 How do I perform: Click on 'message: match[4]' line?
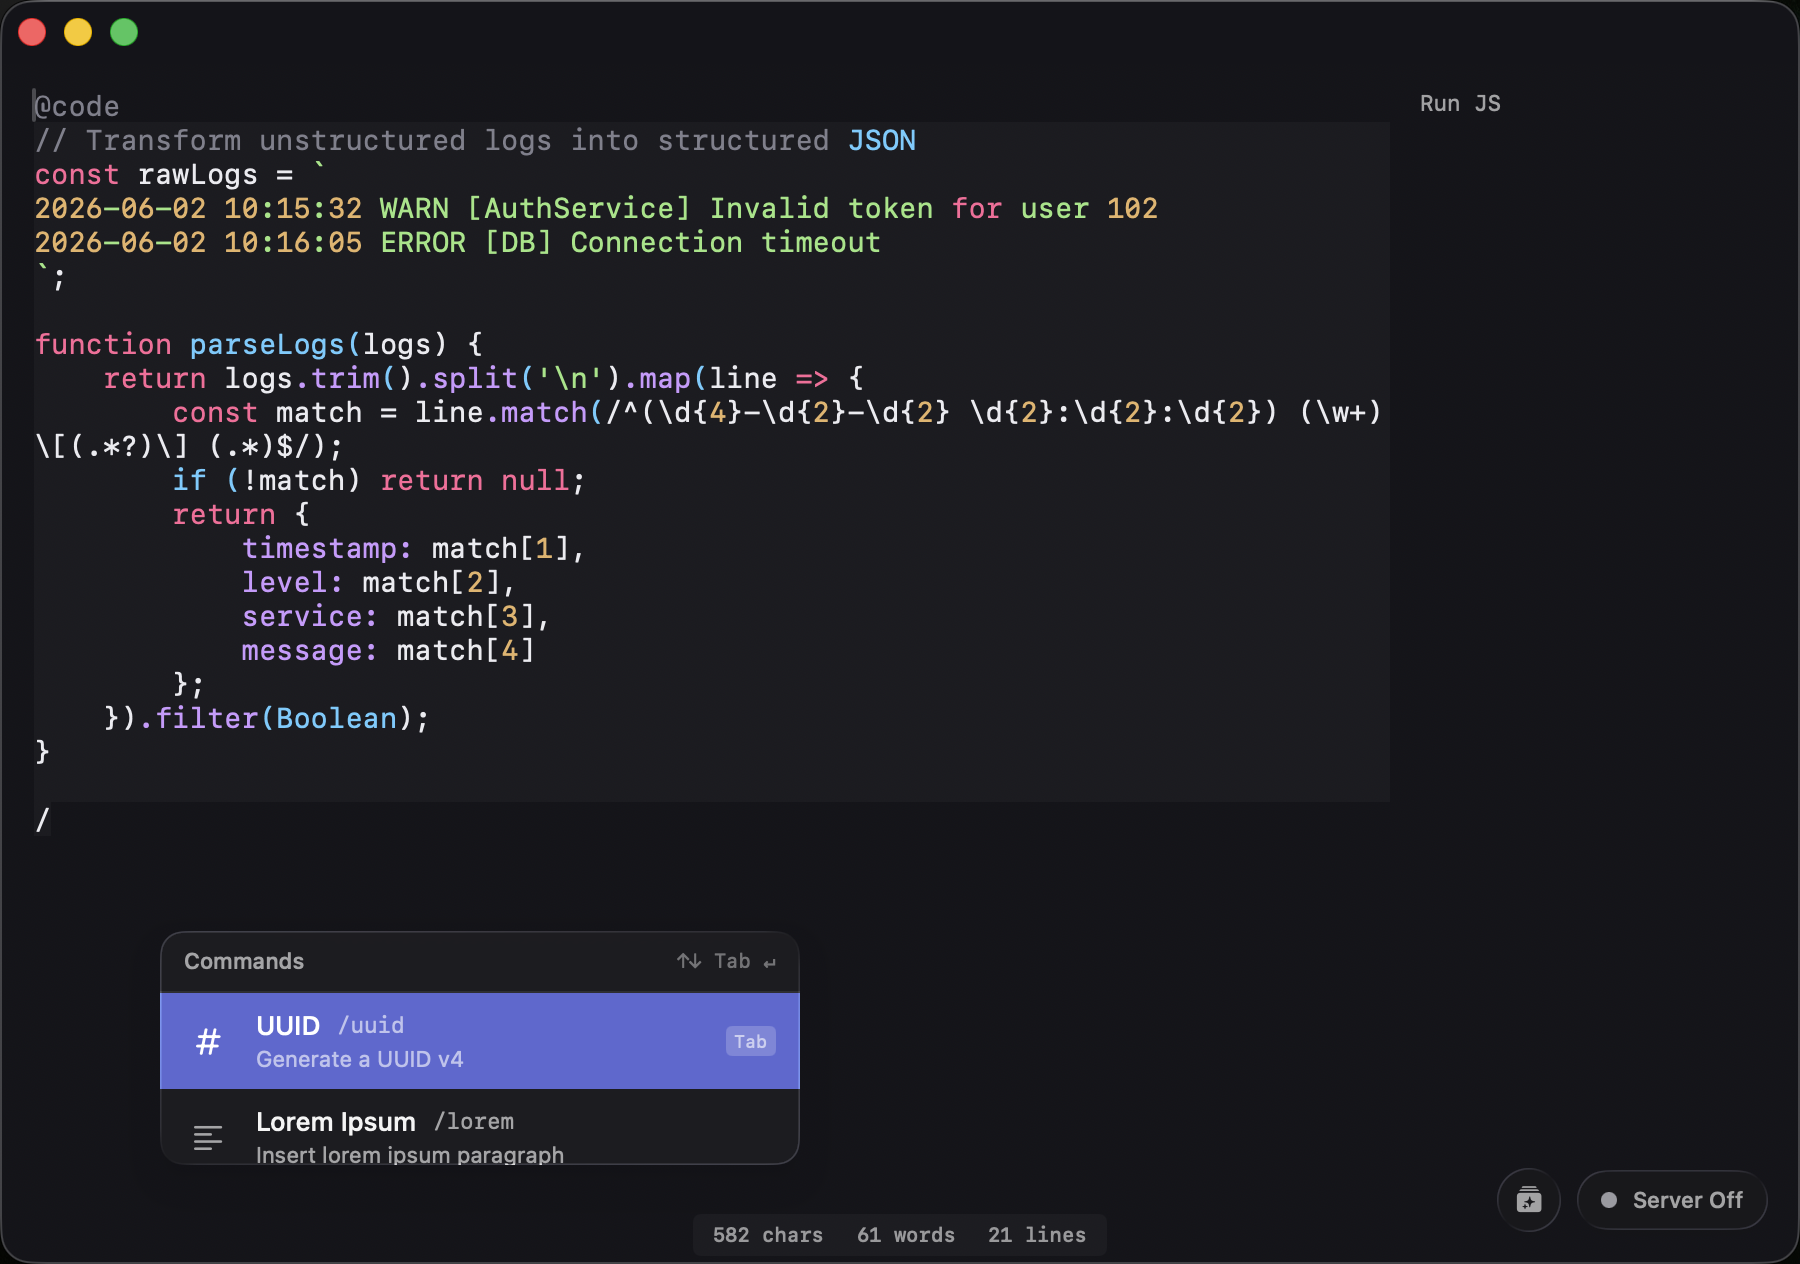[x=388, y=650]
